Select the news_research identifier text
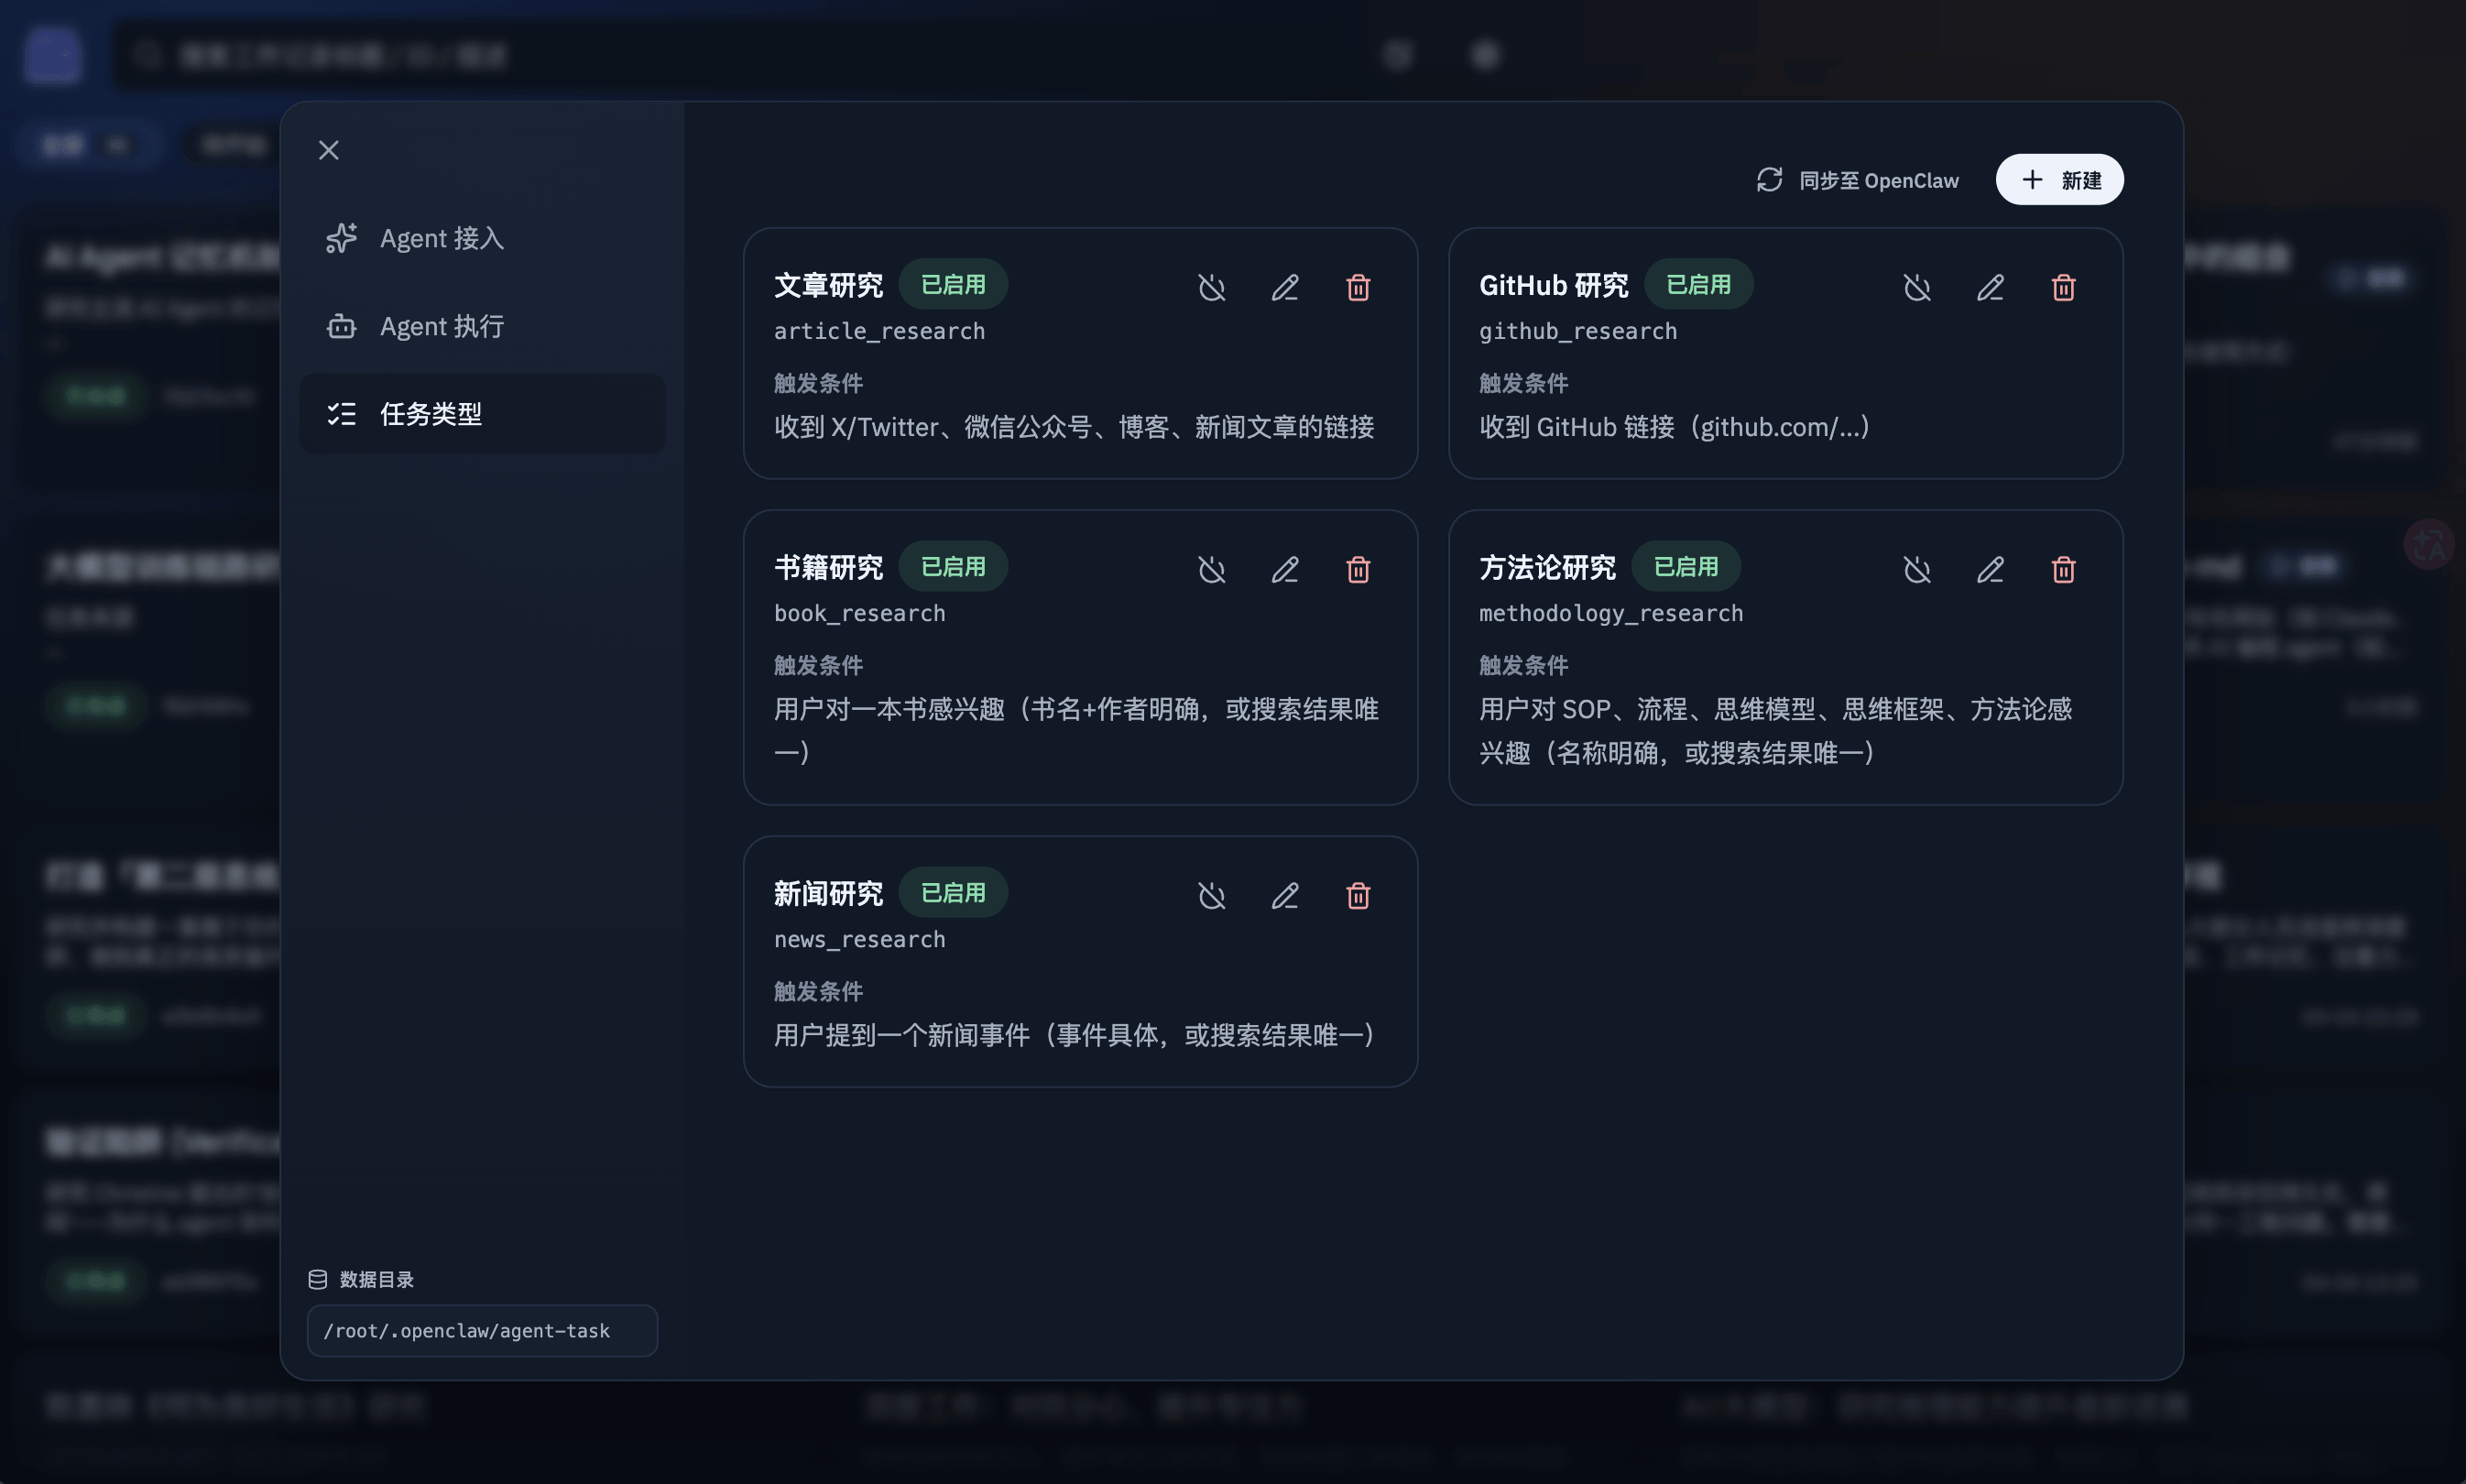Image resolution: width=2466 pixels, height=1484 pixels. [859, 939]
